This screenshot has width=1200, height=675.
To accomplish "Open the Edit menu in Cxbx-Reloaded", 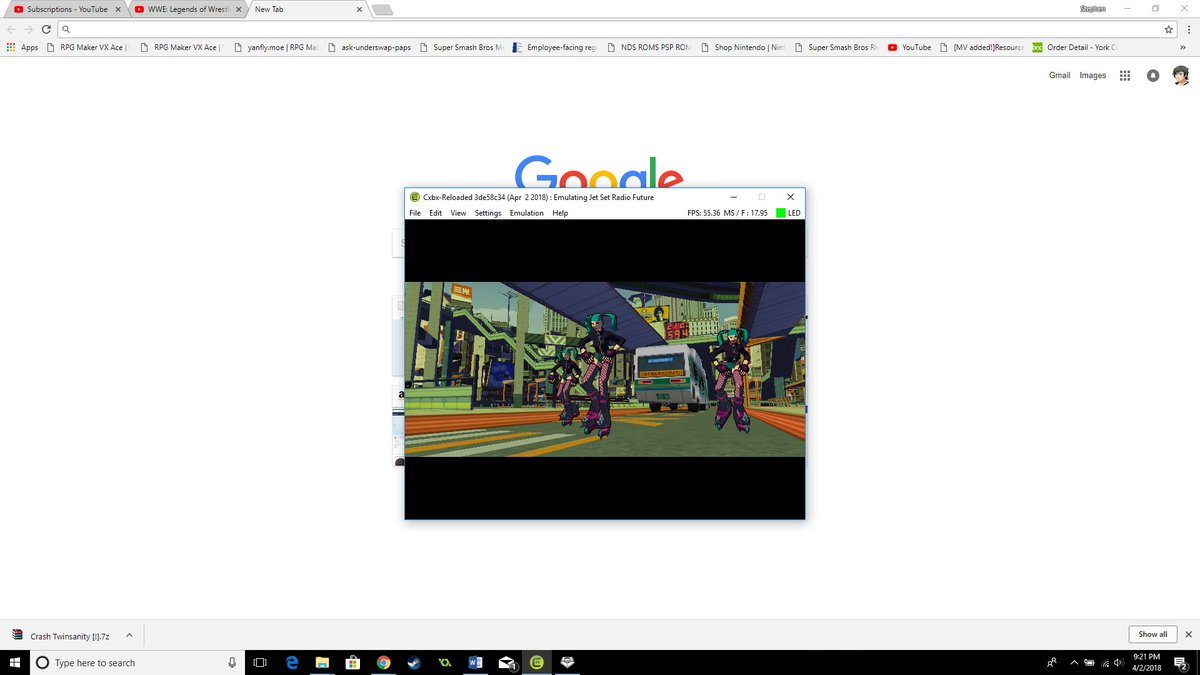I will pyautogui.click(x=436, y=213).
